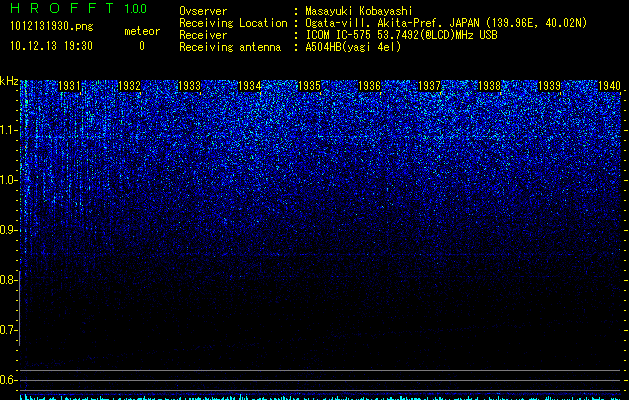Viewport: 629px width, 400px height.
Task: Click the Ovserver label
Action: click(203, 11)
